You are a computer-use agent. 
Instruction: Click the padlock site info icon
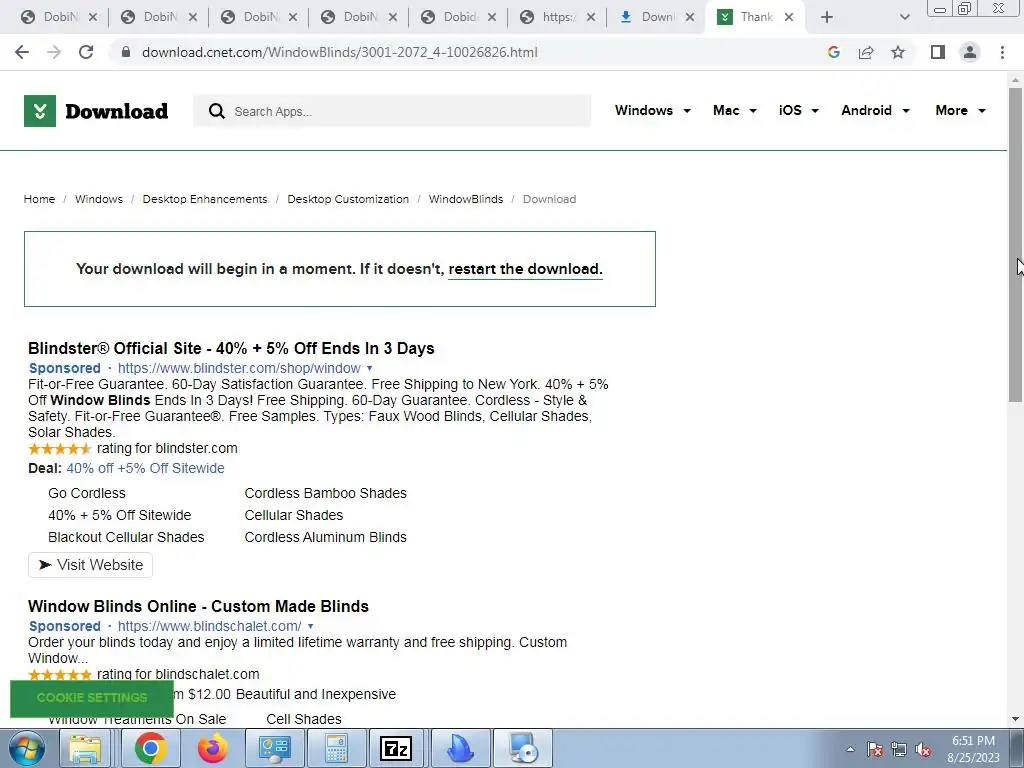[x=127, y=52]
